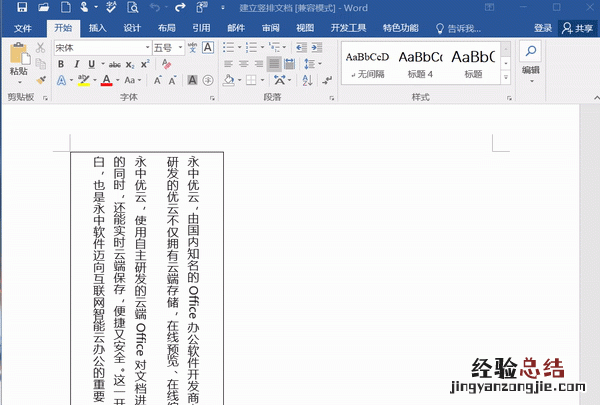Open the borders dropdown arrow
600x405 pixels.
click(x=262, y=80)
